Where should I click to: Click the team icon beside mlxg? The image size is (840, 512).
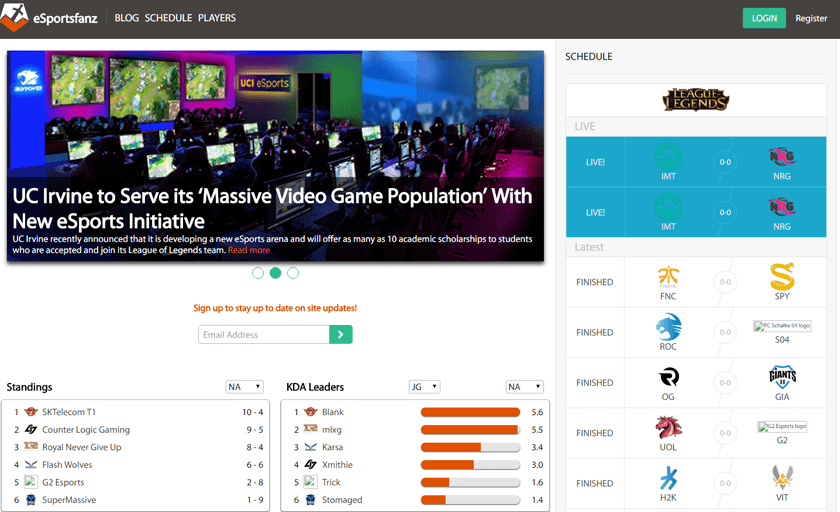[x=311, y=429]
